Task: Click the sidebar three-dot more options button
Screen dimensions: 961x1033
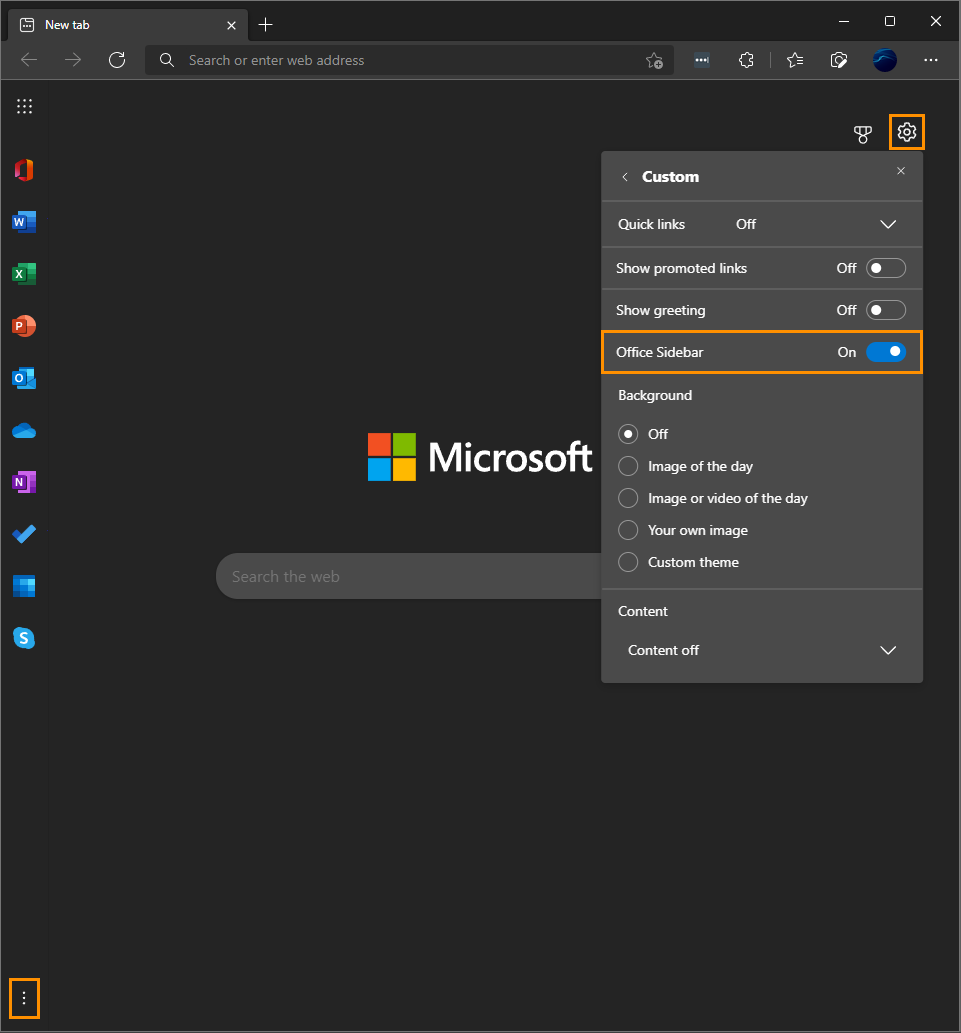Action: tap(24, 998)
